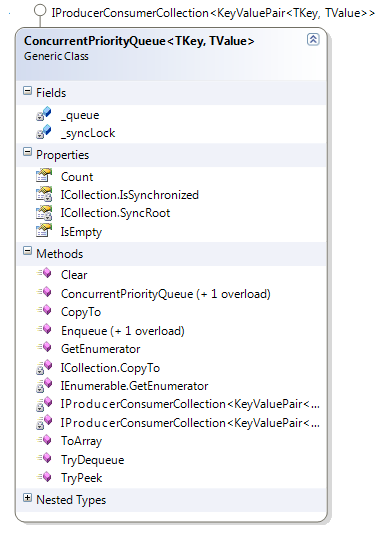Click the _syncLock field icon
The image size is (385, 535).
44,132
